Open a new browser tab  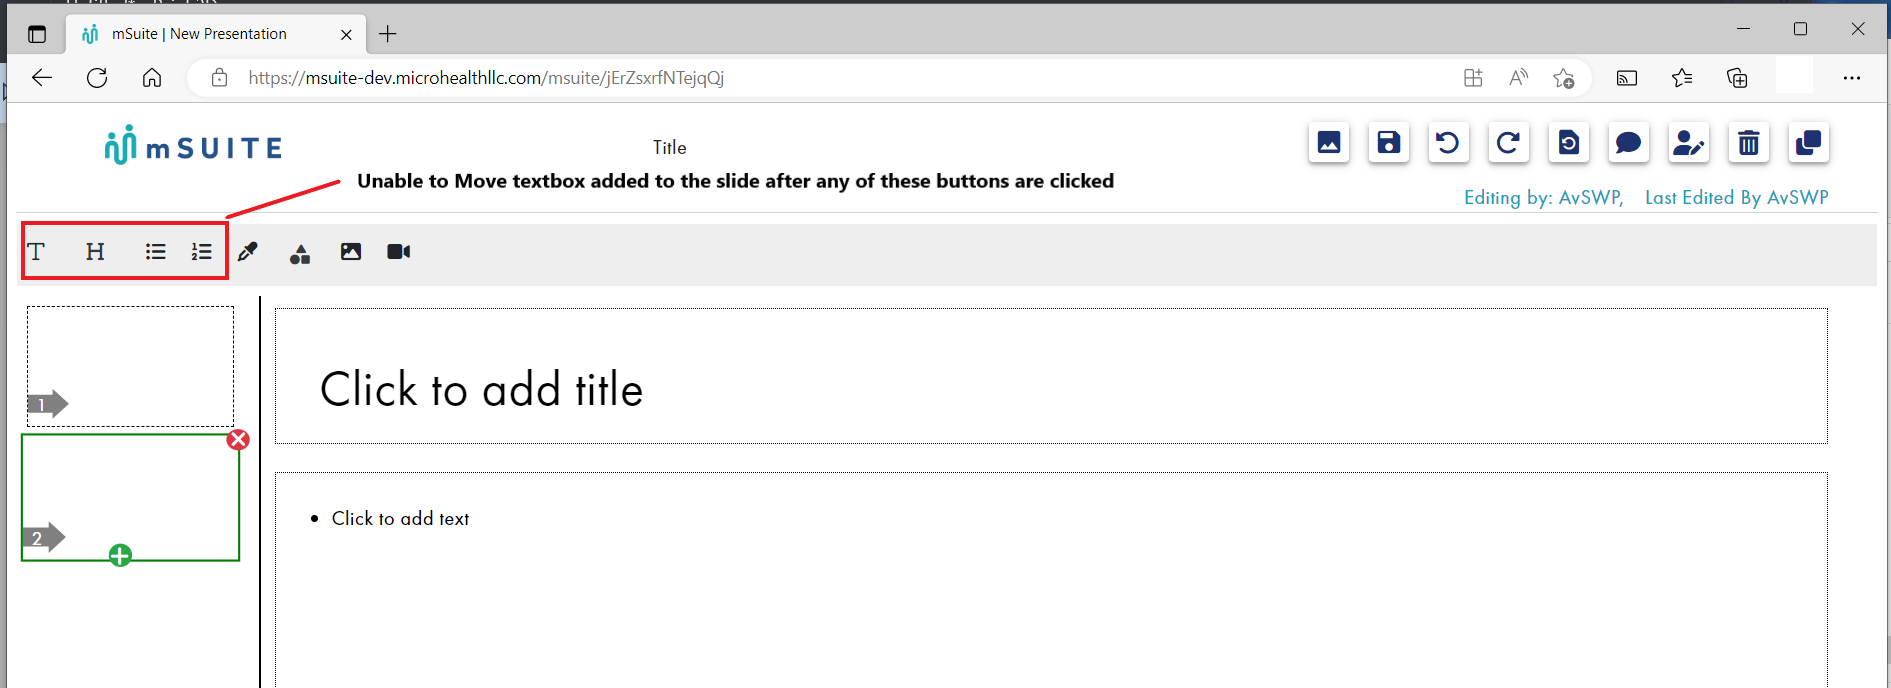point(388,33)
